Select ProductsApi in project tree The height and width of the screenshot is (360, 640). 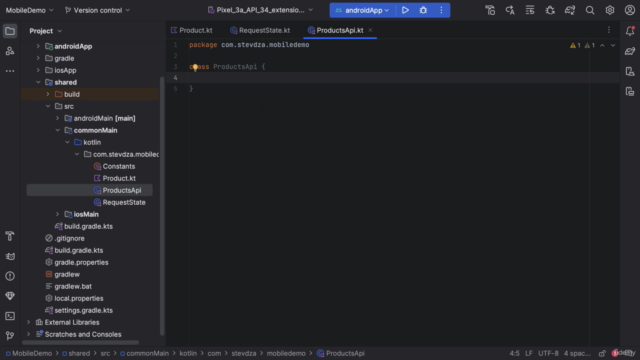(122, 190)
